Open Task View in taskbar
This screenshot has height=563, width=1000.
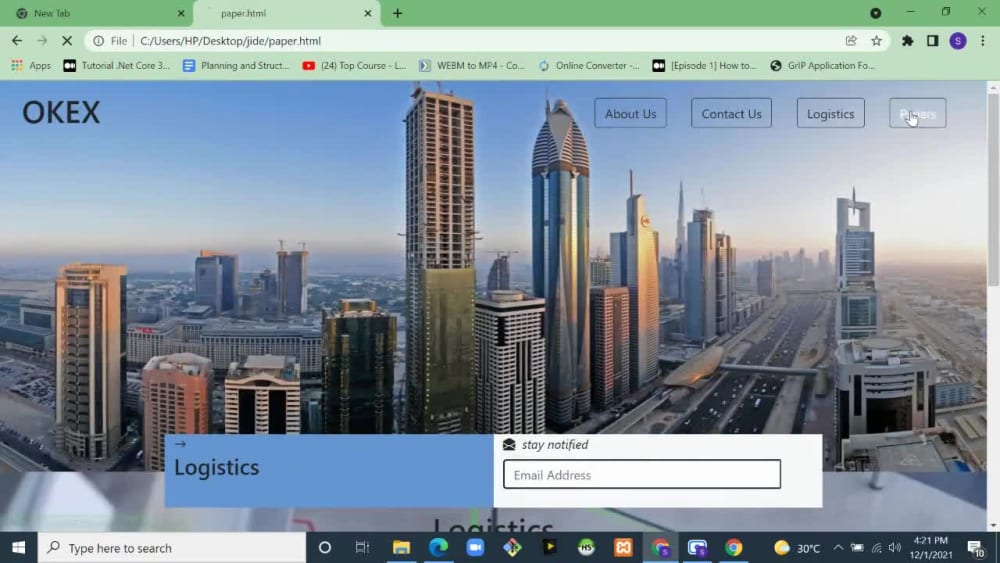pos(362,548)
